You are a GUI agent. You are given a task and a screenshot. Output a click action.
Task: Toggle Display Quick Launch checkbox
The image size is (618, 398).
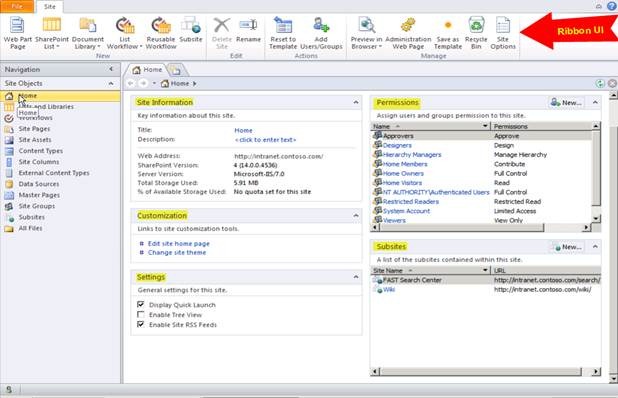pyautogui.click(x=140, y=304)
